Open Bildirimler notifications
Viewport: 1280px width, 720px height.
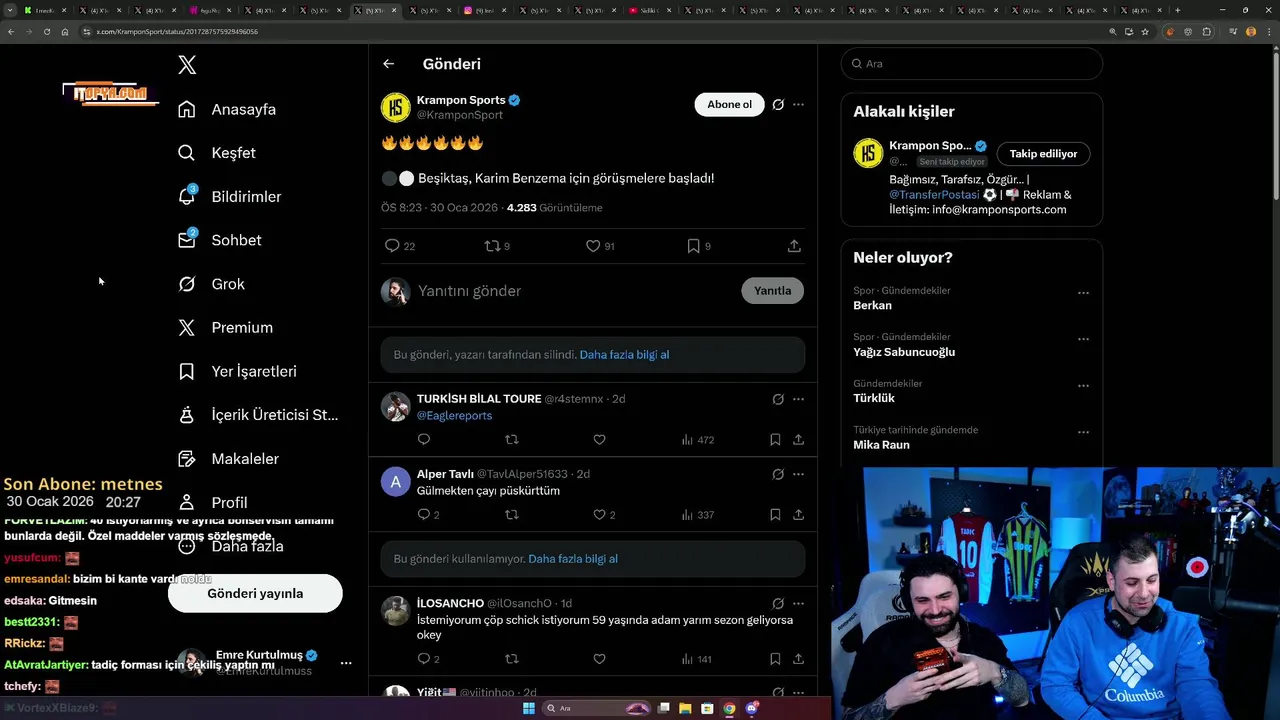pos(229,196)
